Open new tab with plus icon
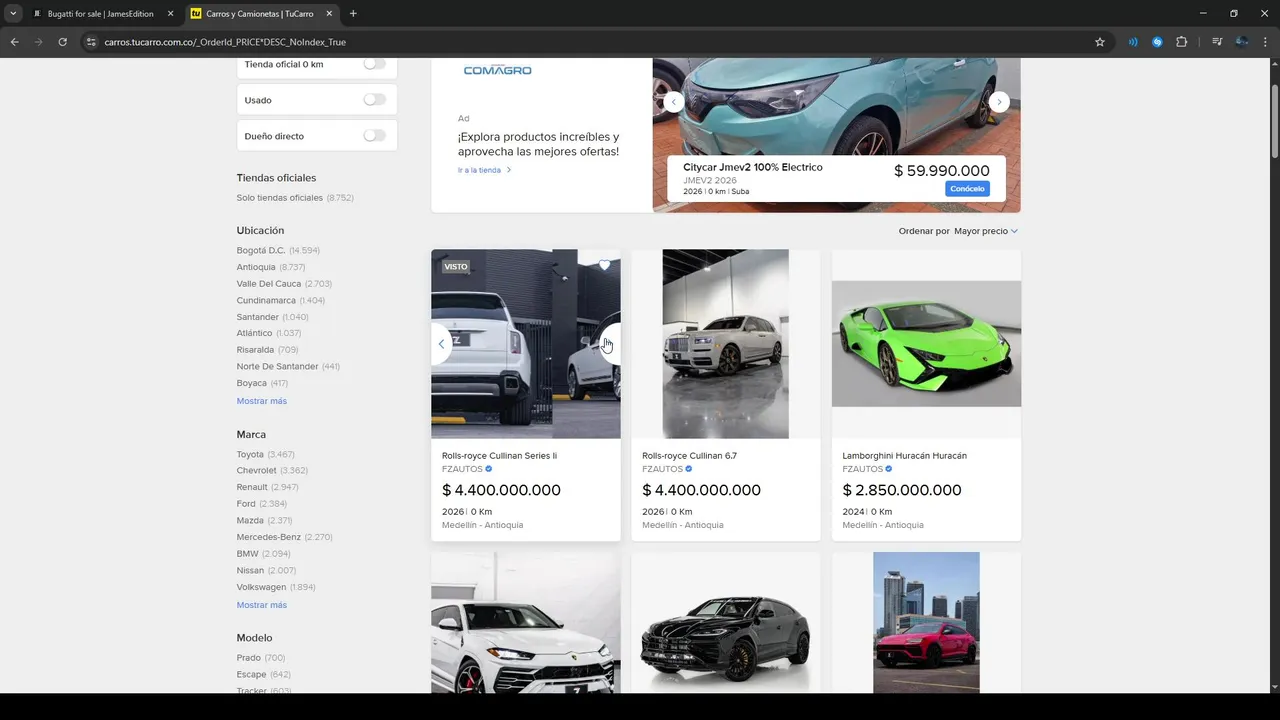This screenshot has height=720, width=1280. point(353,14)
